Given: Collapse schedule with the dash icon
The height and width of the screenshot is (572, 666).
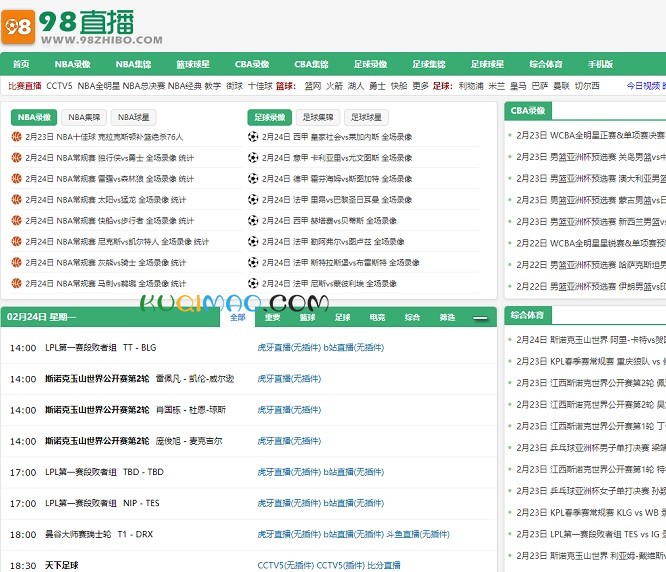Looking at the screenshot, I should pyautogui.click(x=480, y=318).
